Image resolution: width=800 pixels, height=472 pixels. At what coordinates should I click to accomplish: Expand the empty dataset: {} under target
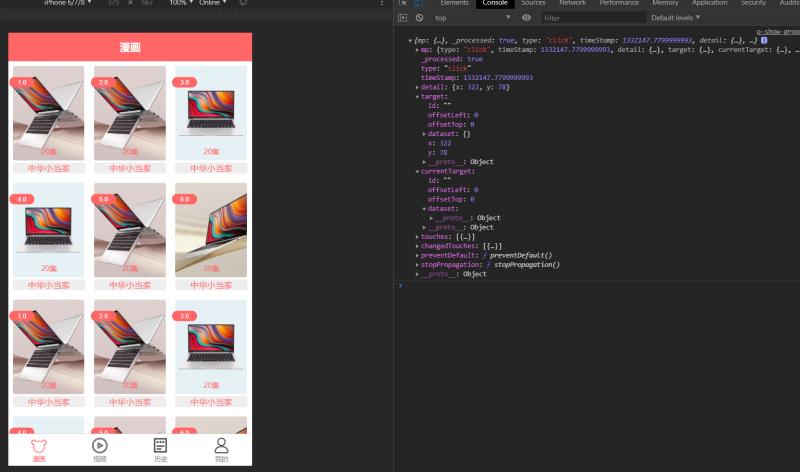coord(424,134)
